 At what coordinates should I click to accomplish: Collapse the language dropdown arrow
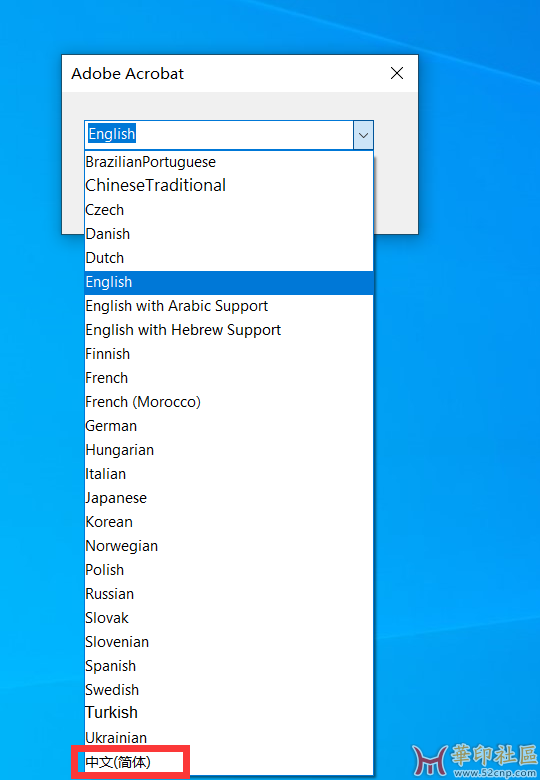pos(363,135)
